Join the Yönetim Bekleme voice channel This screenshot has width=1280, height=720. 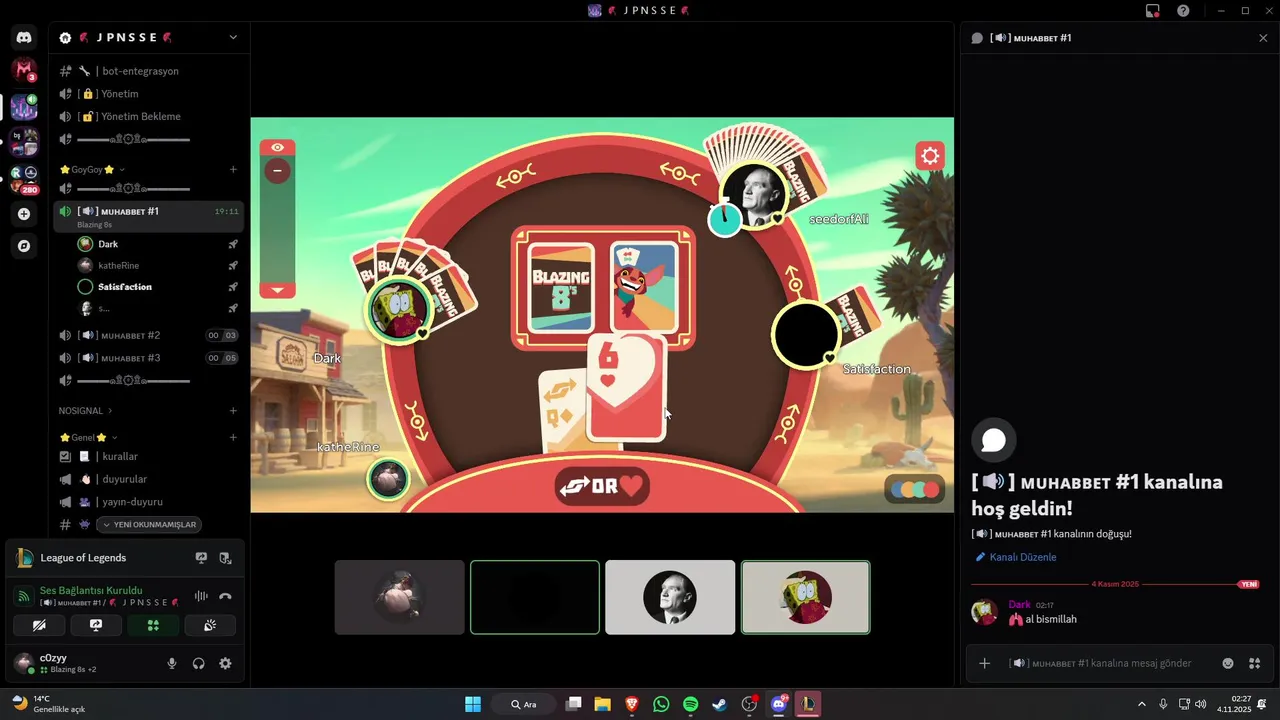[x=149, y=116]
